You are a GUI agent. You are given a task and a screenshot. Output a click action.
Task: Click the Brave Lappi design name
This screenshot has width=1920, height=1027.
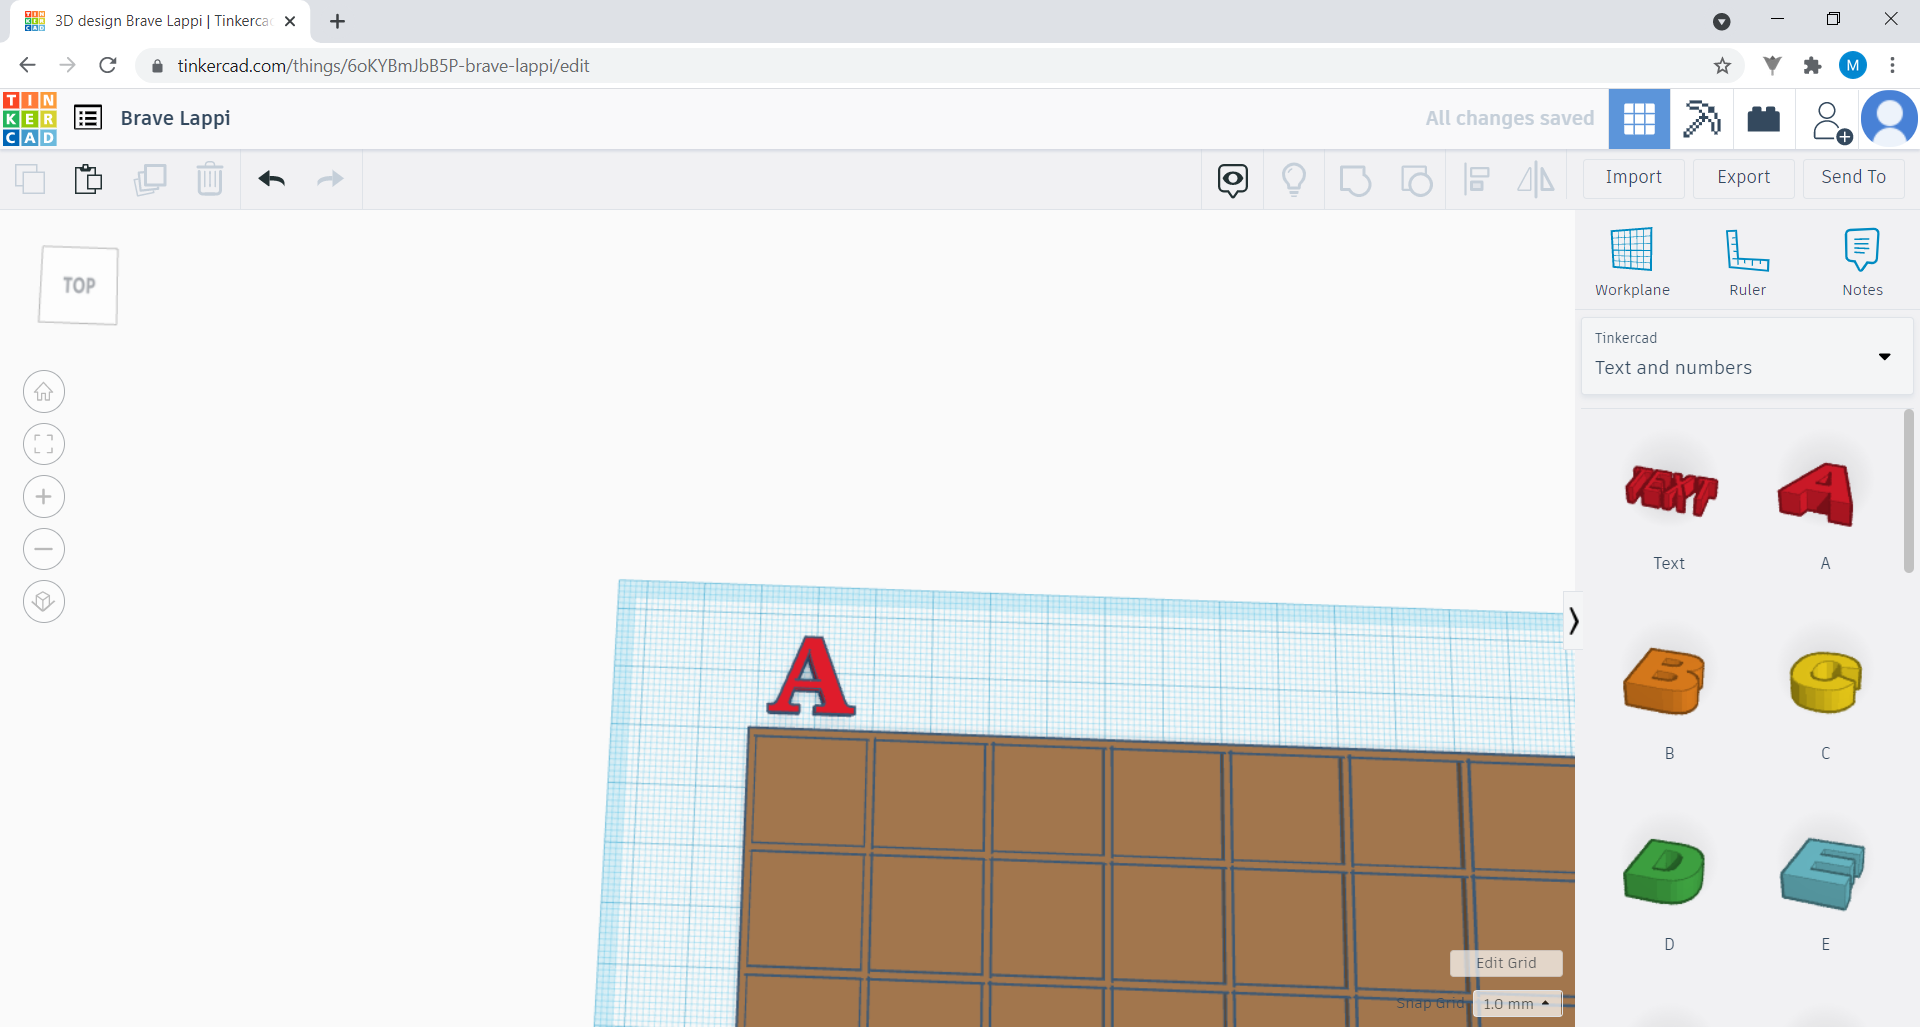click(176, 118)
